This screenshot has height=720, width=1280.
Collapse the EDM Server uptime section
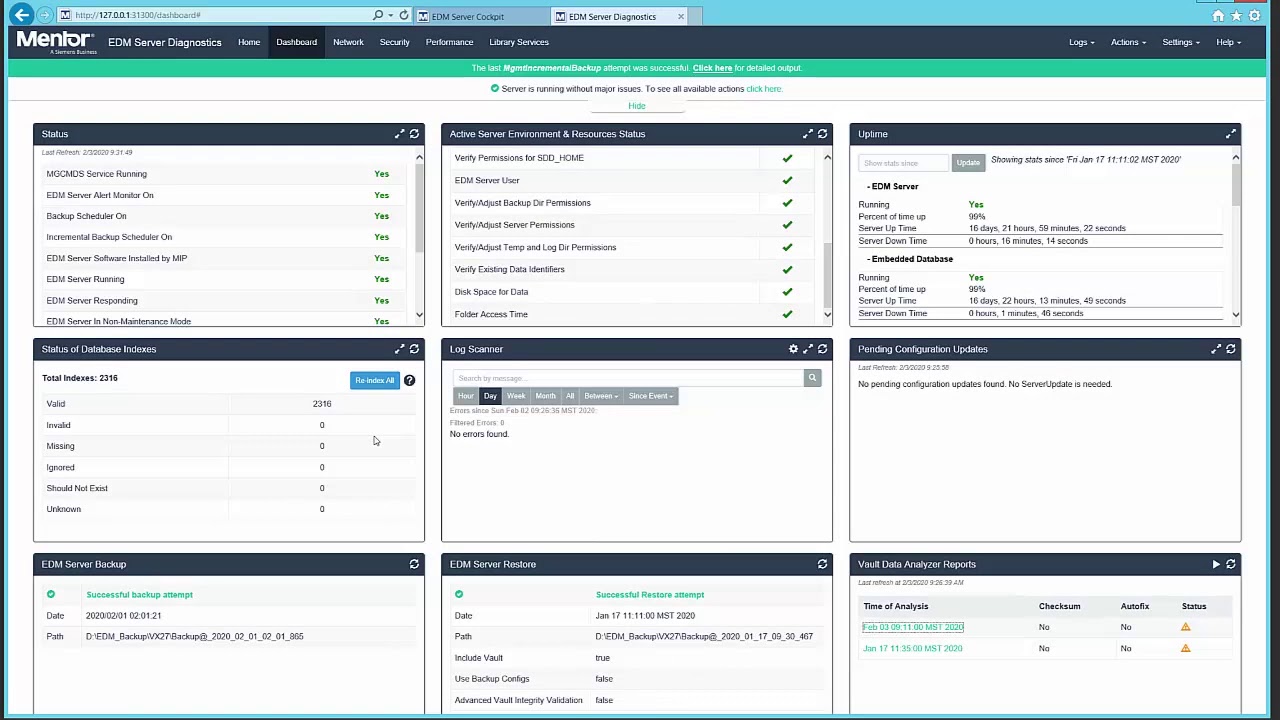[x=892, y=186]
